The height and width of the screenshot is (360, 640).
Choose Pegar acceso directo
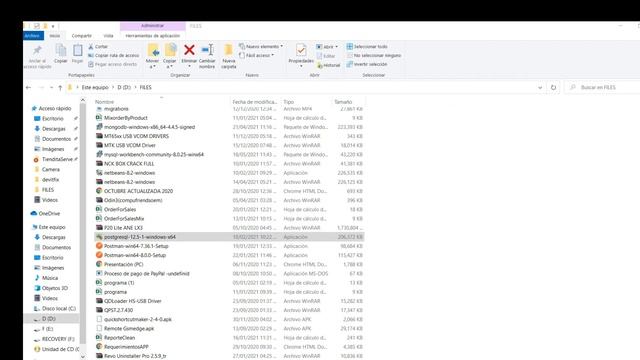(113, 64)
